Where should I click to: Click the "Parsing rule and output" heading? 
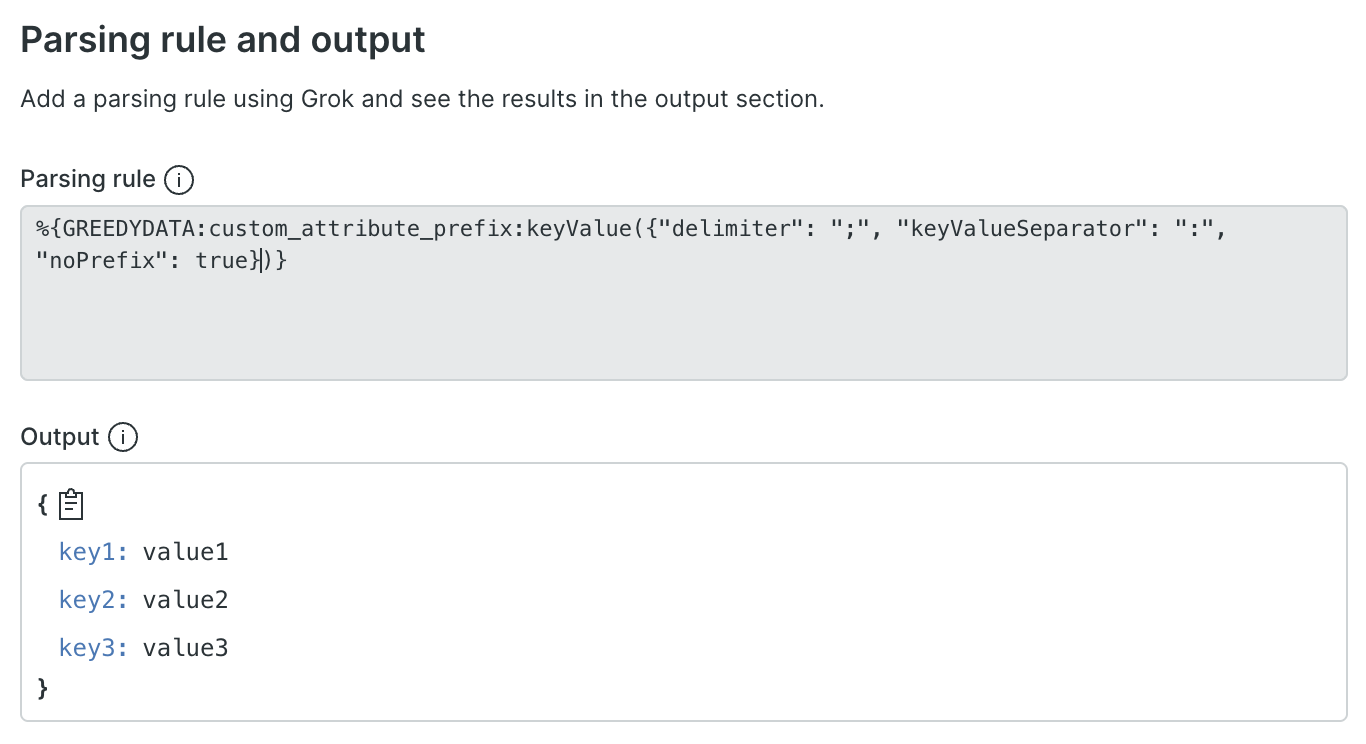click(223, 40)
